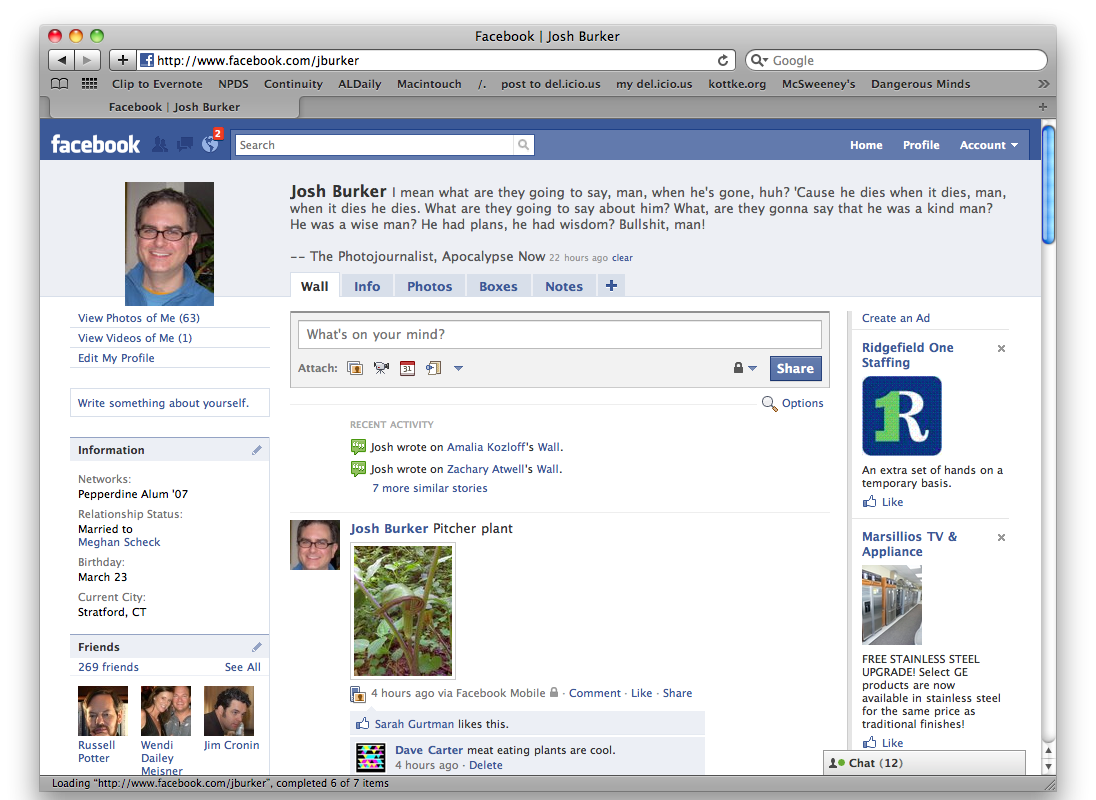
Task: Click the Add bookmark plus button
Action: (122, 60)
